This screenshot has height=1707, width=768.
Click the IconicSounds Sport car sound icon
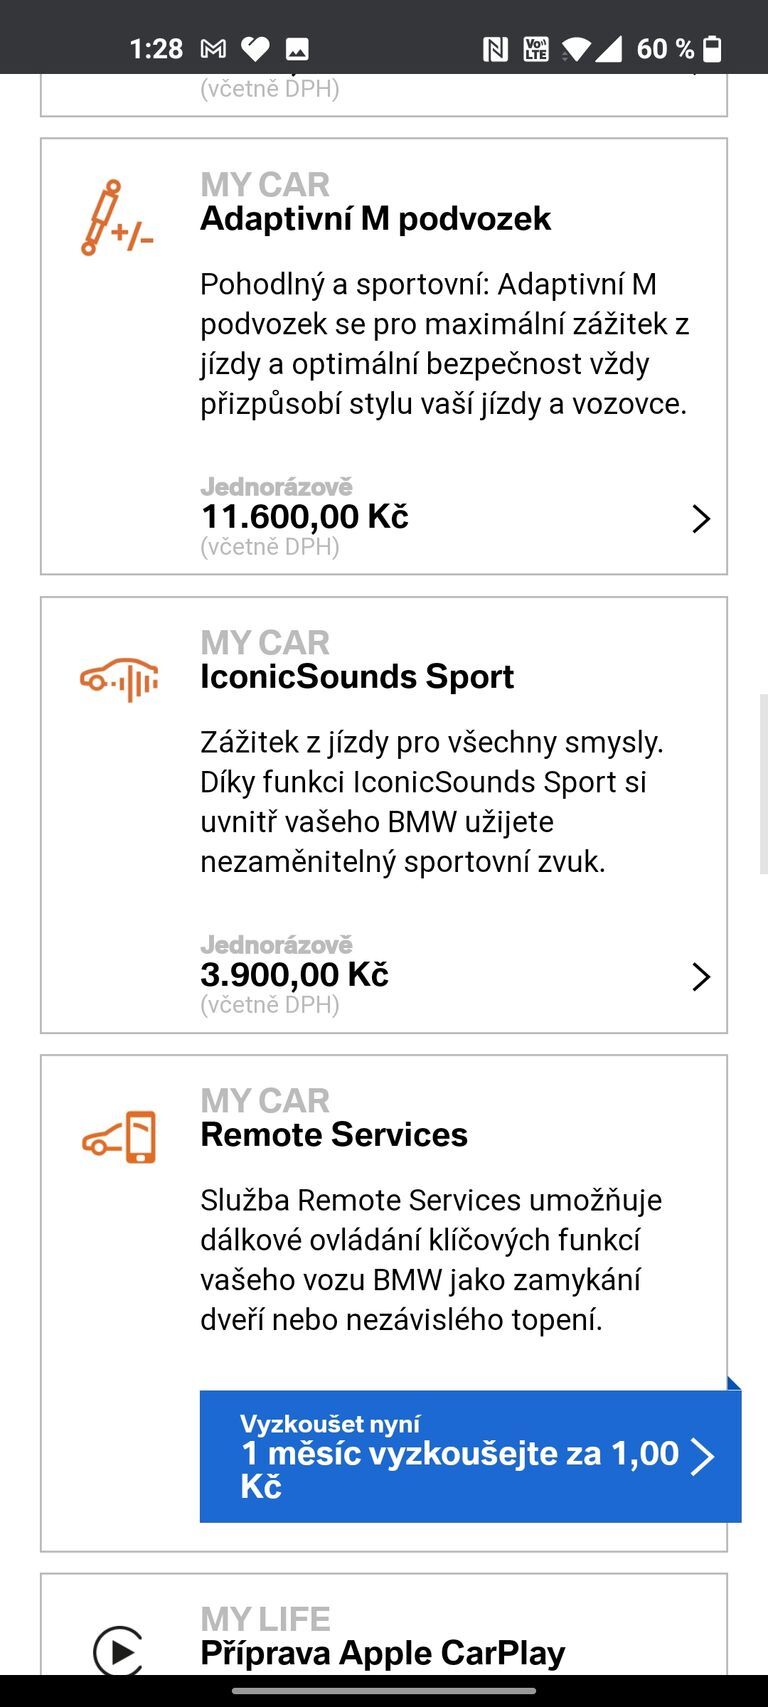119,680
